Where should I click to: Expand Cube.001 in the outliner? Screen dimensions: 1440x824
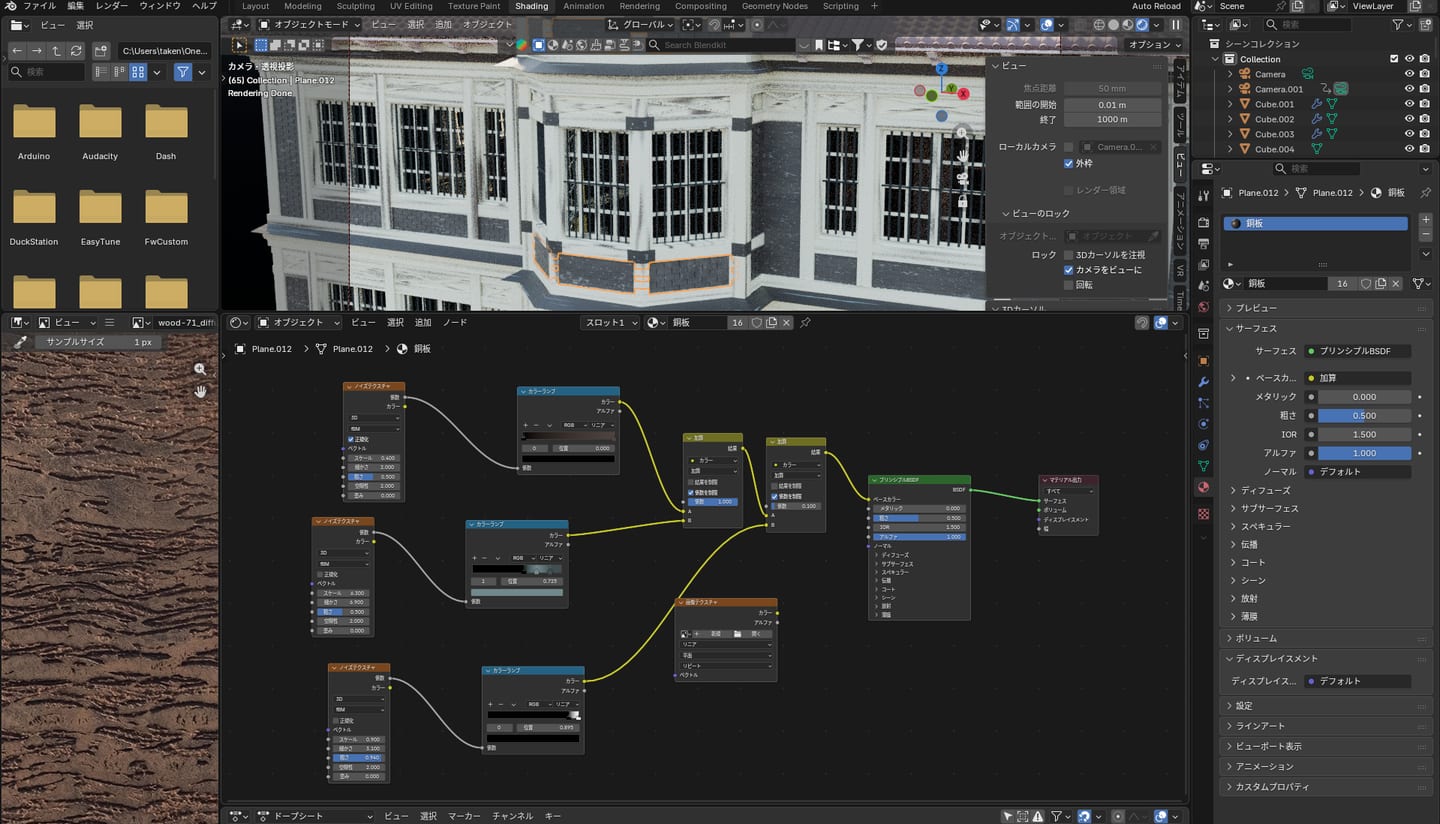coord(1231,104)
